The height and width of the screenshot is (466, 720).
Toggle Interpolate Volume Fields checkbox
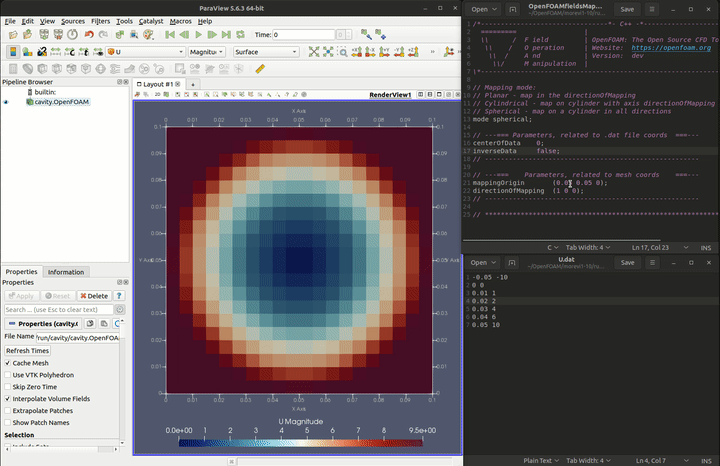tap(7, 399)
